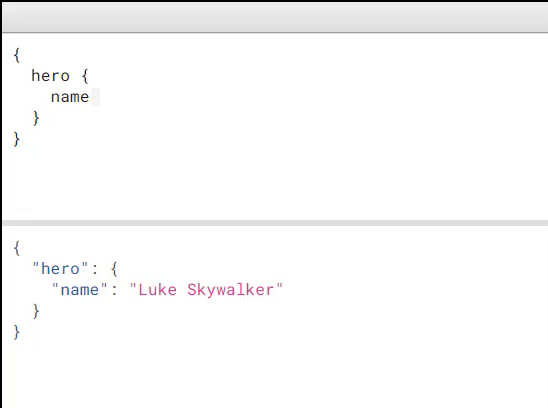Select the "name" key in the JSON result

(x=80, y=290)
